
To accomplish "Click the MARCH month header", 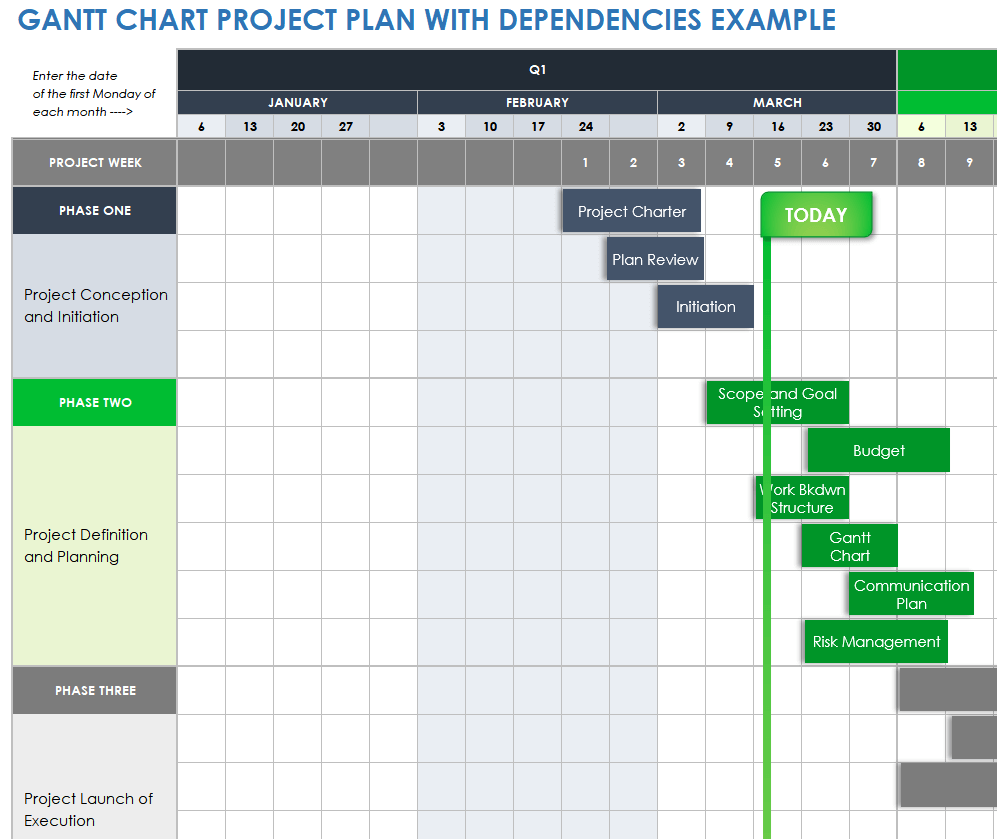I will pos(777,102).
